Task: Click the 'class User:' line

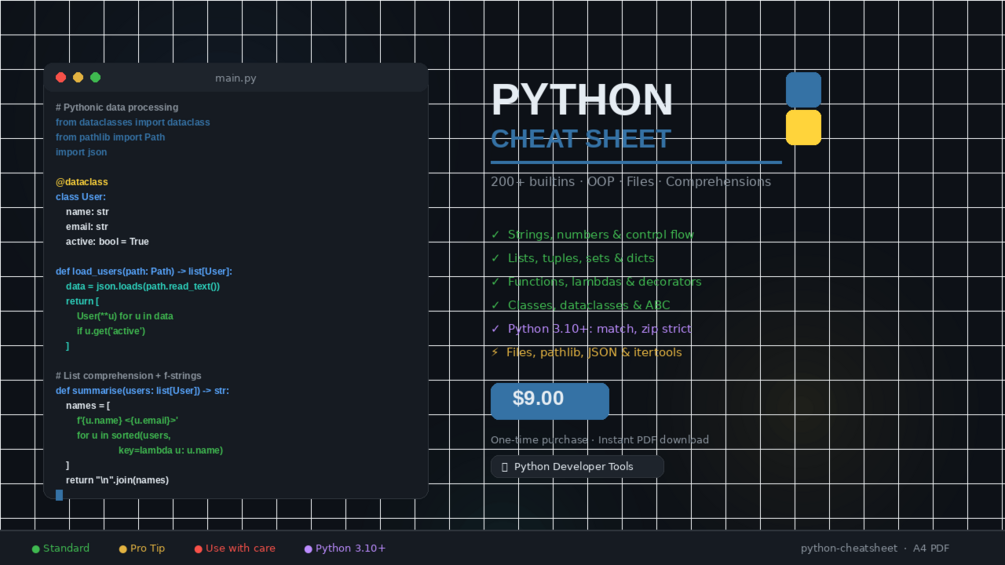Action: point(81,197)
